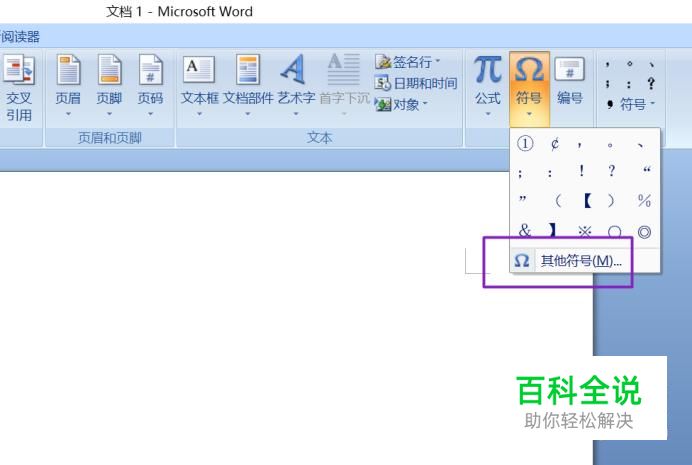The height and width of the screenshot is (465, 692).
Task: Insert the exclamation mark ! symbol
Action: (582, 171)
